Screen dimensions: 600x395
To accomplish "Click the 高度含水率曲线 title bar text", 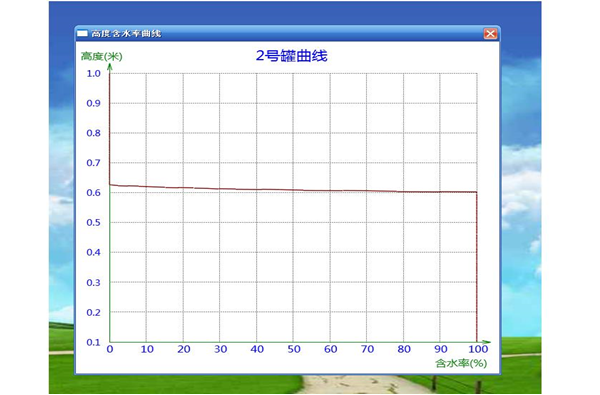I will 126,34.
